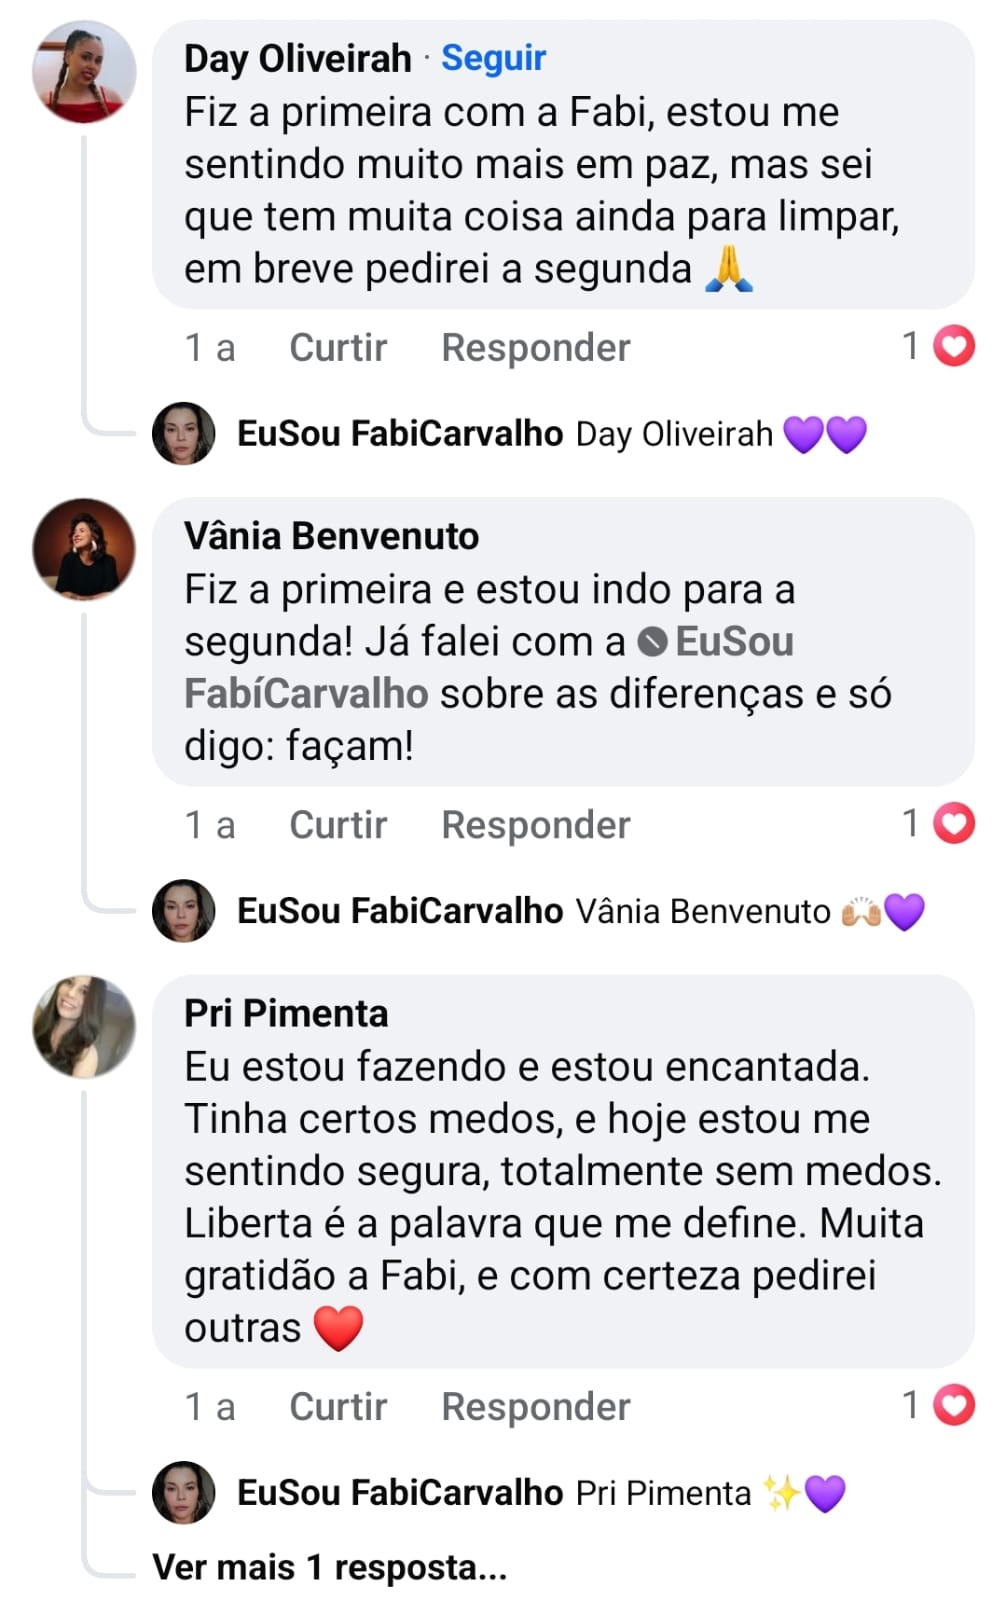Image resolution: width=1006 pixels, height=1600 pixels.
Task: Reply to Pri Pimenta's comment
Action: click(535, 1407)
